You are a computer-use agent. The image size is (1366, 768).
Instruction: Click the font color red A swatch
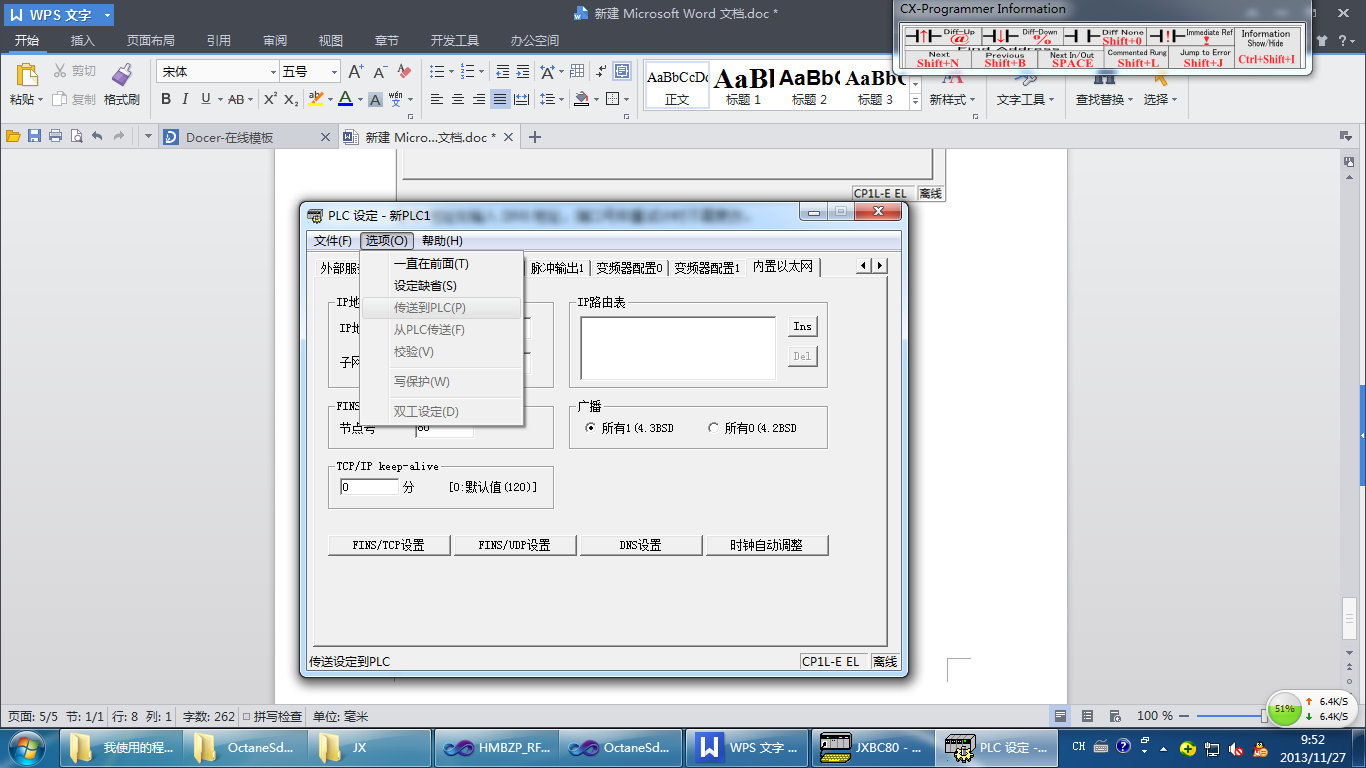[344, 99]
